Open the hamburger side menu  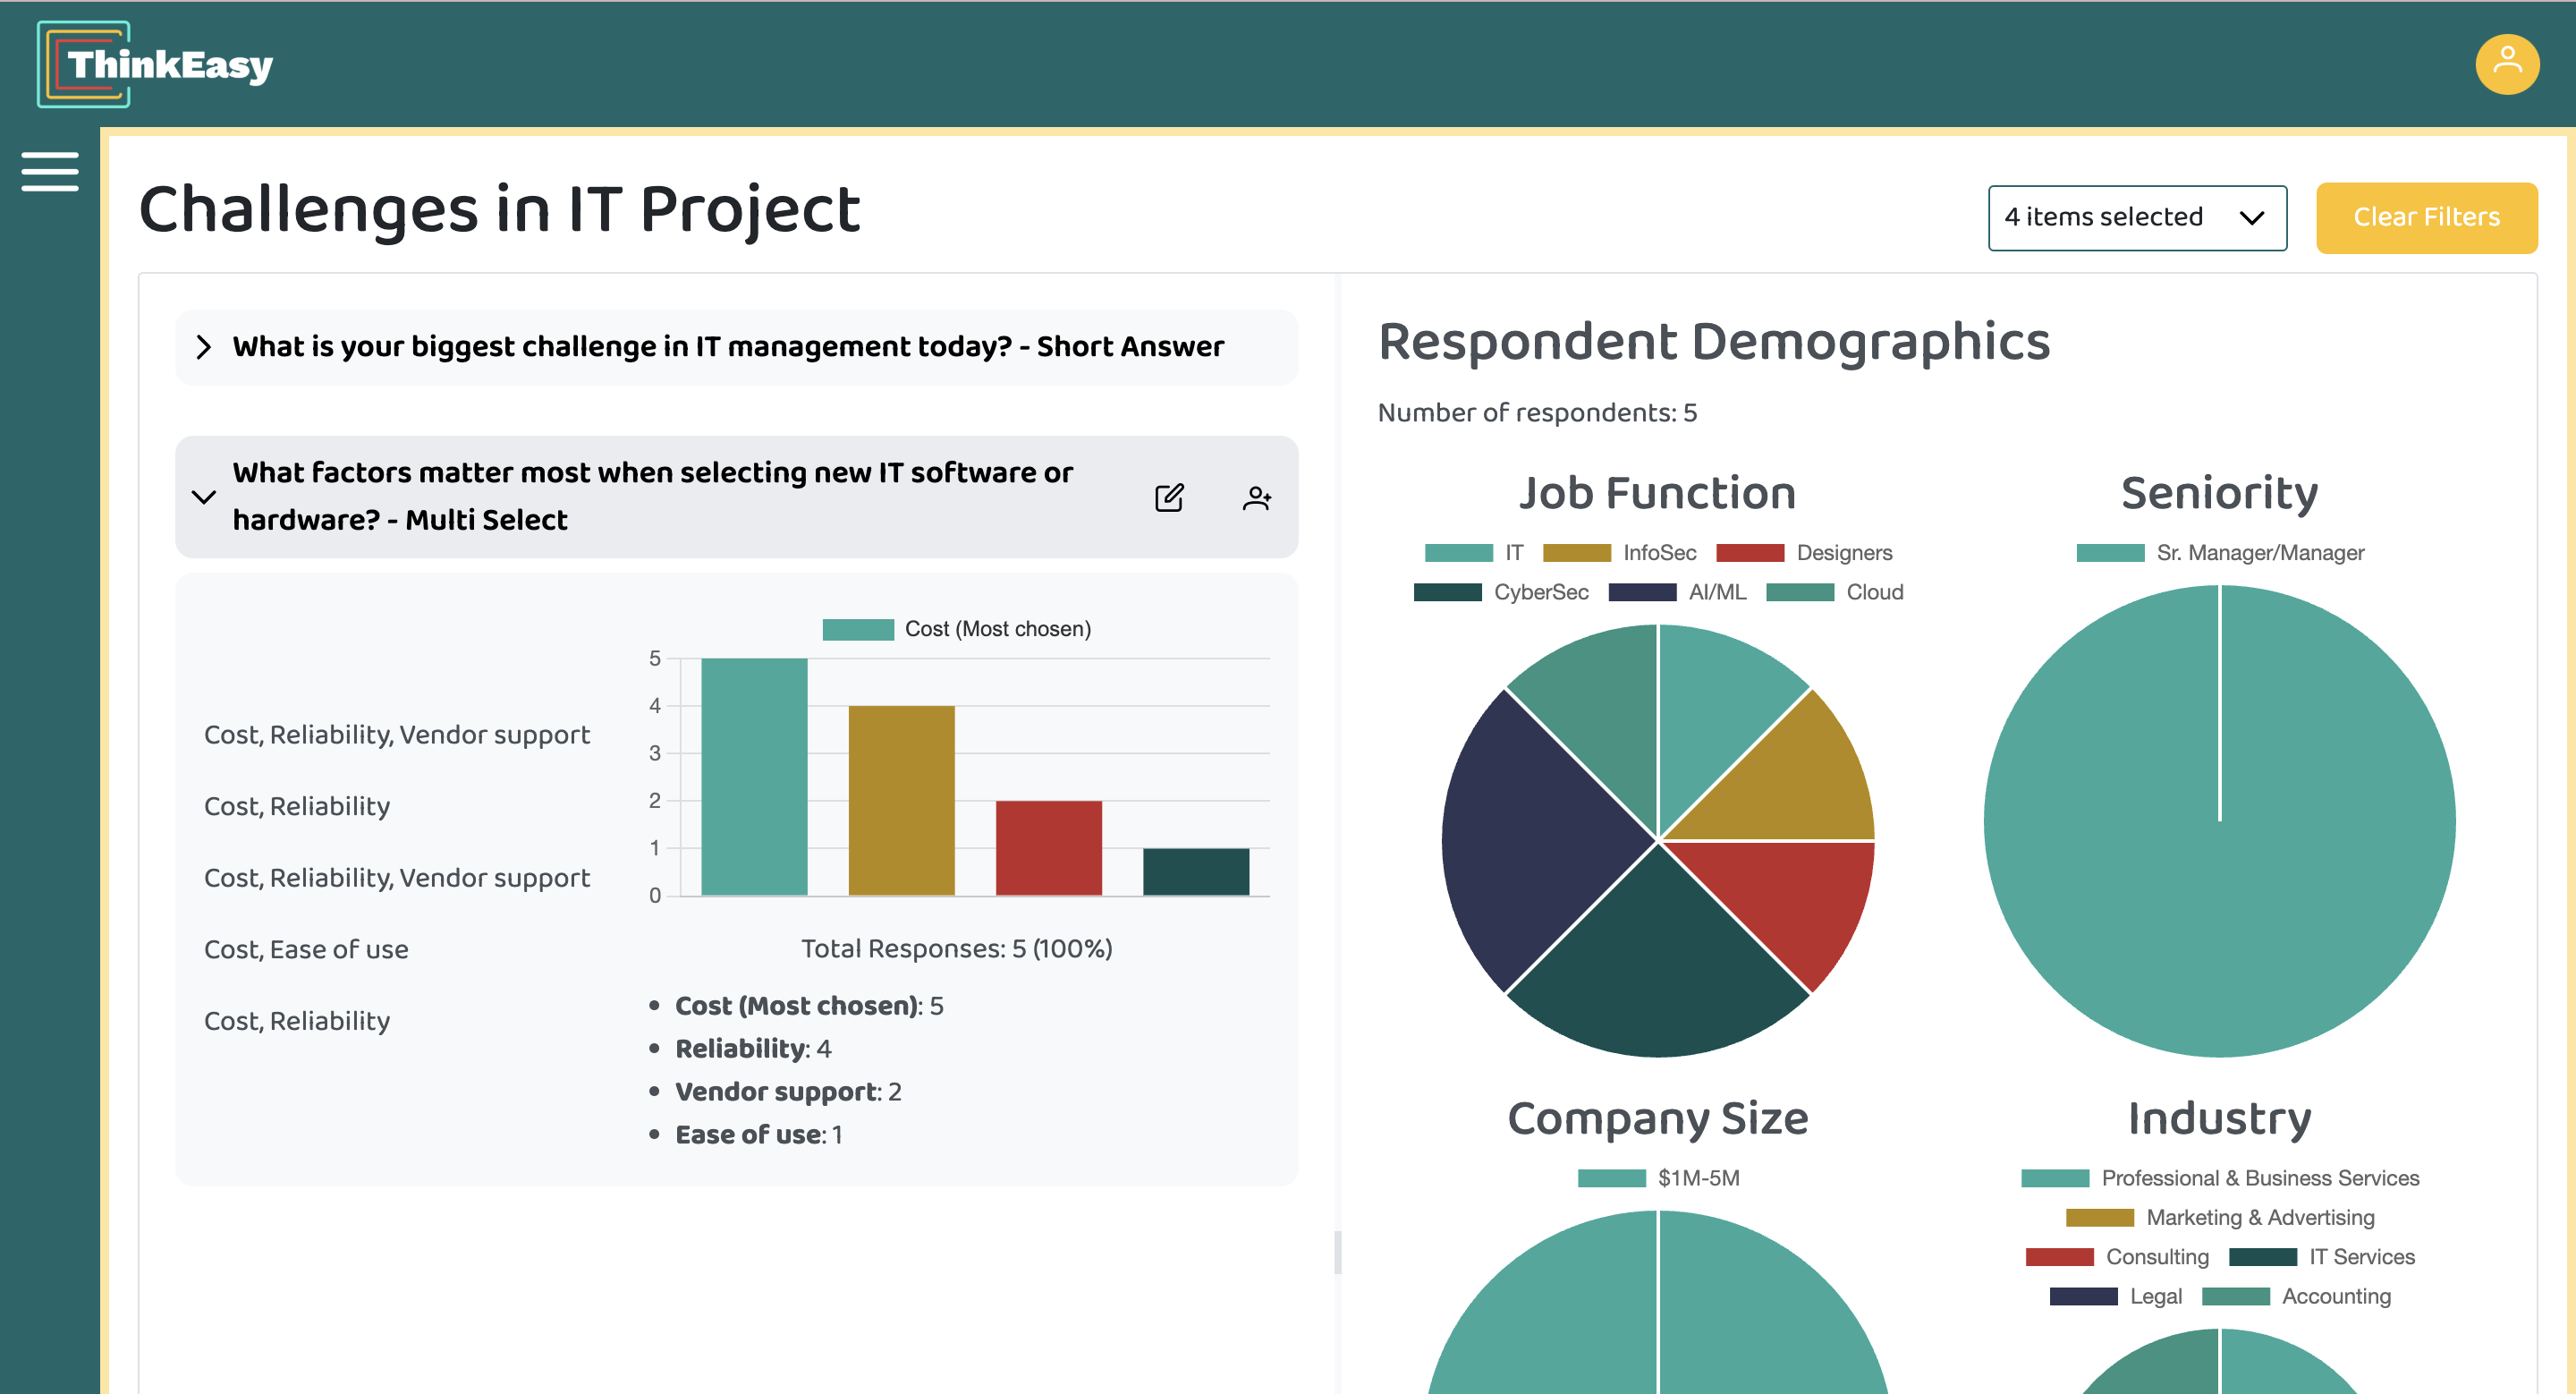pyautogui.click(x=49, y=171)
